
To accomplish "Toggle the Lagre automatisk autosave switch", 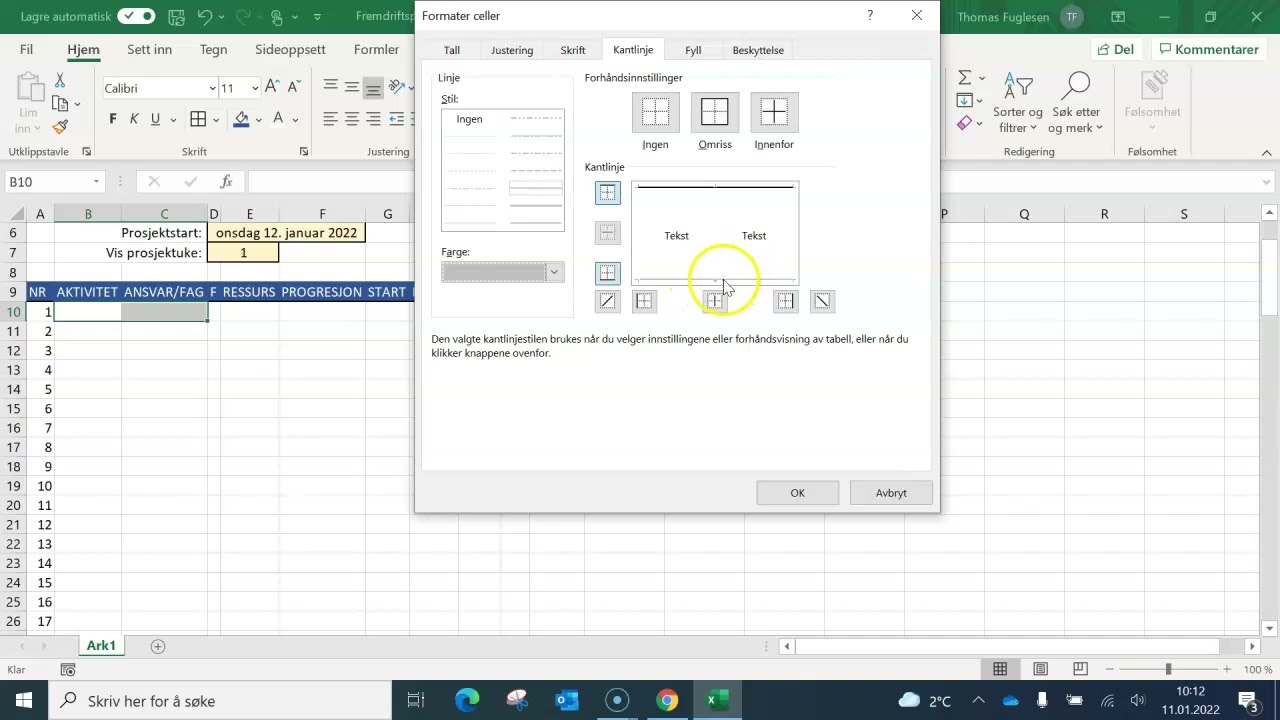I will [136, 16].
